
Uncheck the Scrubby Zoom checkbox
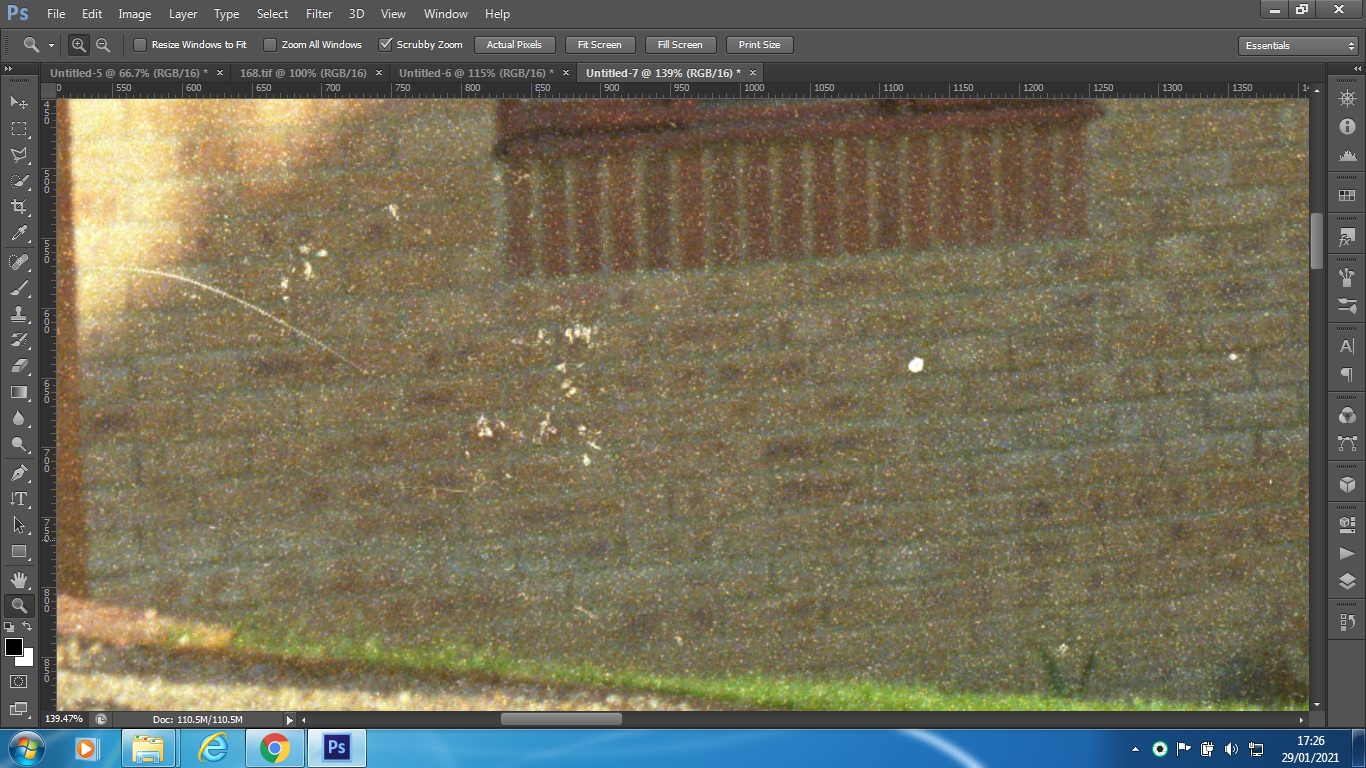click(385, 45)
